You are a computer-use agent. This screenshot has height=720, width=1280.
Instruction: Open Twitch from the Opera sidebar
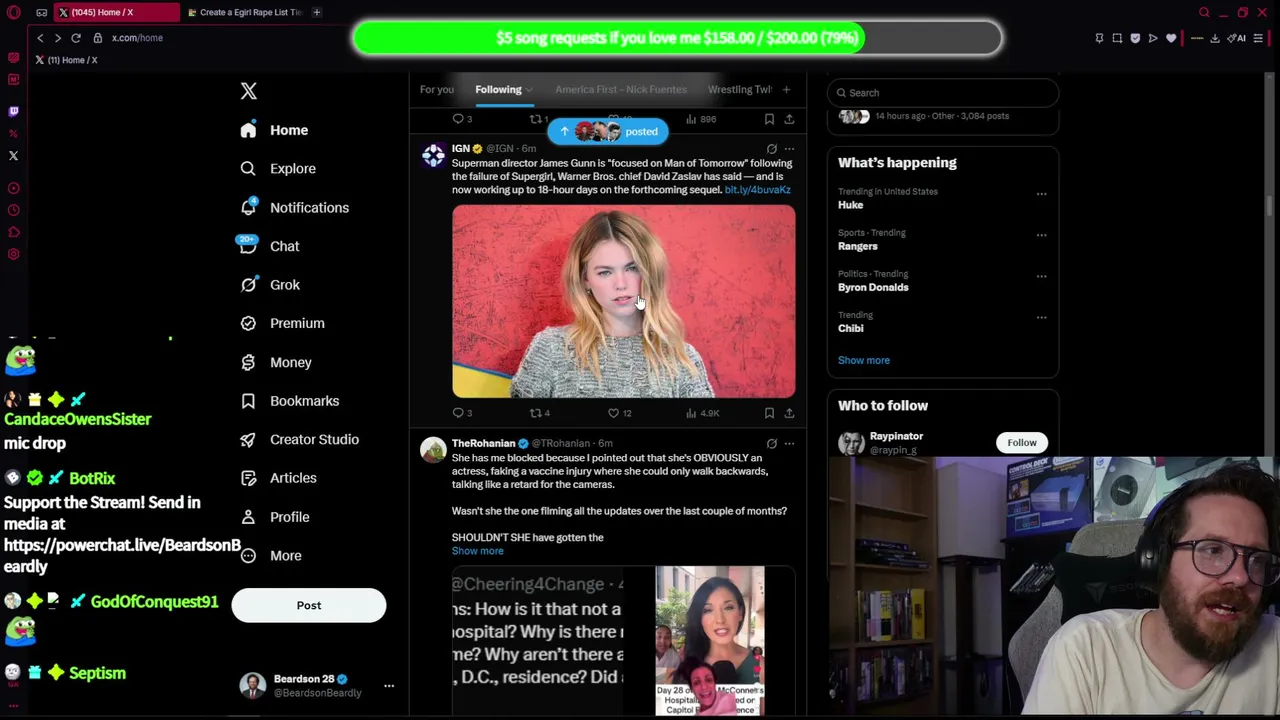tap(14, 111)
